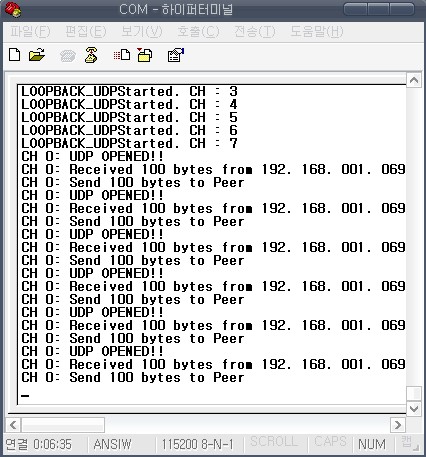Click the Call telephone icon
This screenshot has height=457, width=426.
(x=68, y=56)
